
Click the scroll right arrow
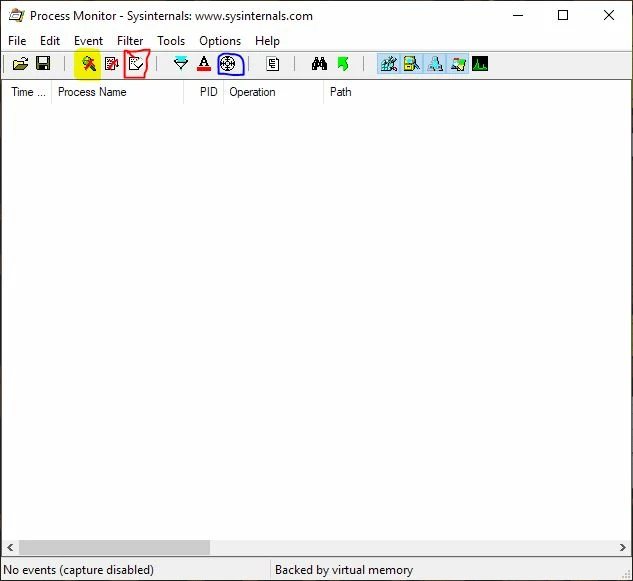623,547
